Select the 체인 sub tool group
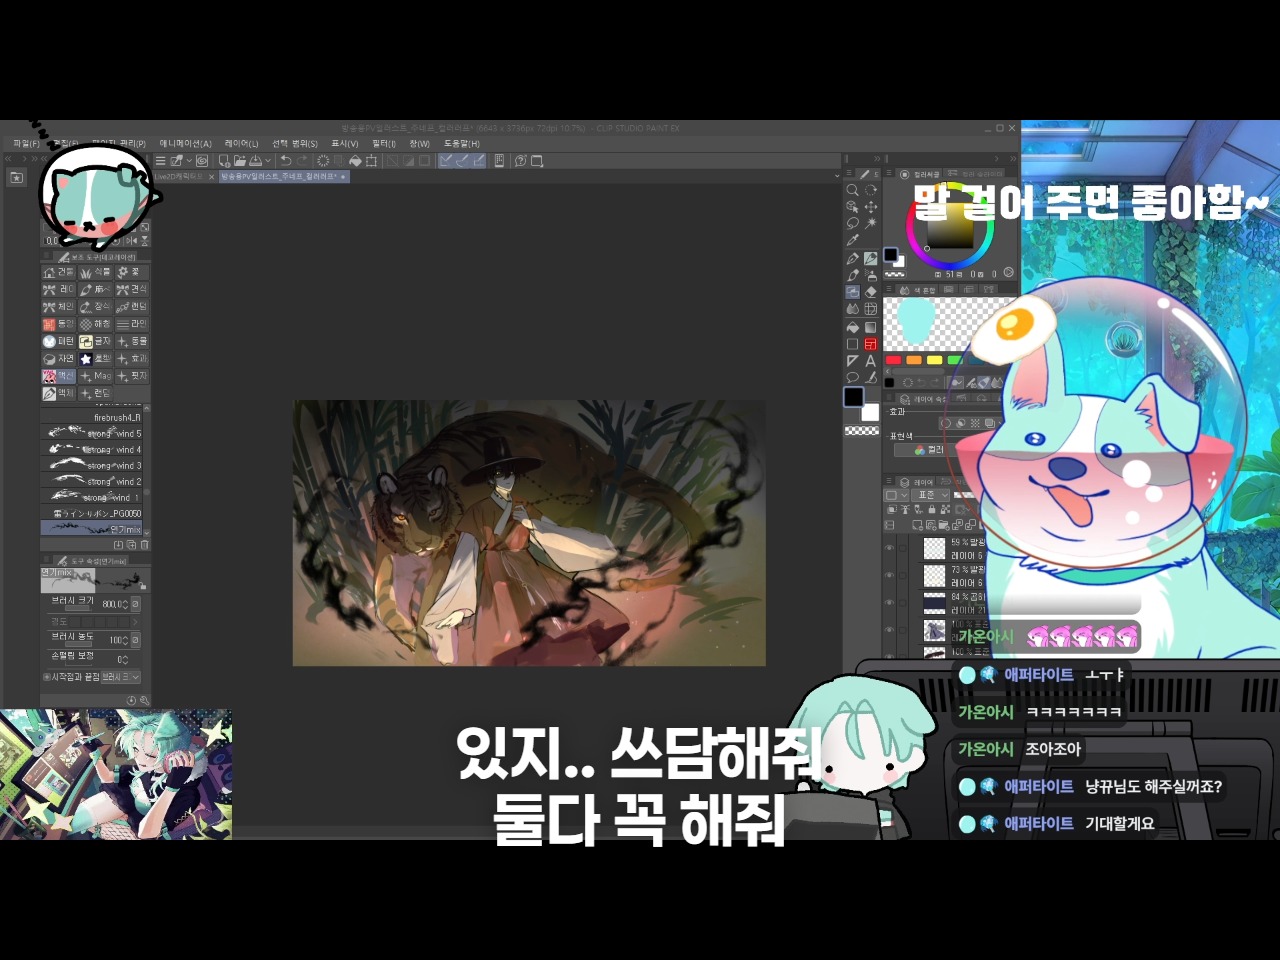Viewport: 1280px width, 960px height. (58, 307)
